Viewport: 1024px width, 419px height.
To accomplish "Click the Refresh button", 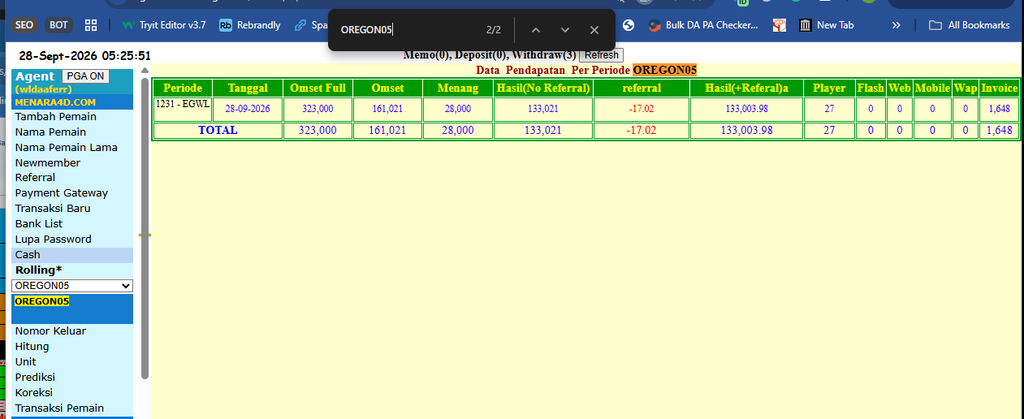I will (x=601, y=55).
